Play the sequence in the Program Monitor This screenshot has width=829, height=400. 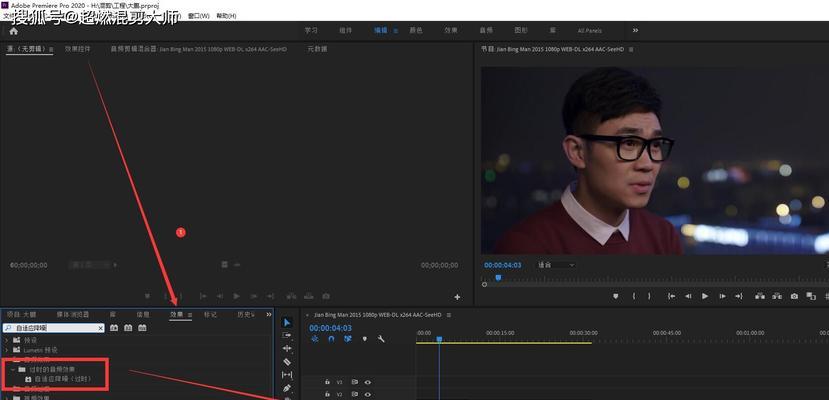(705, 296)
